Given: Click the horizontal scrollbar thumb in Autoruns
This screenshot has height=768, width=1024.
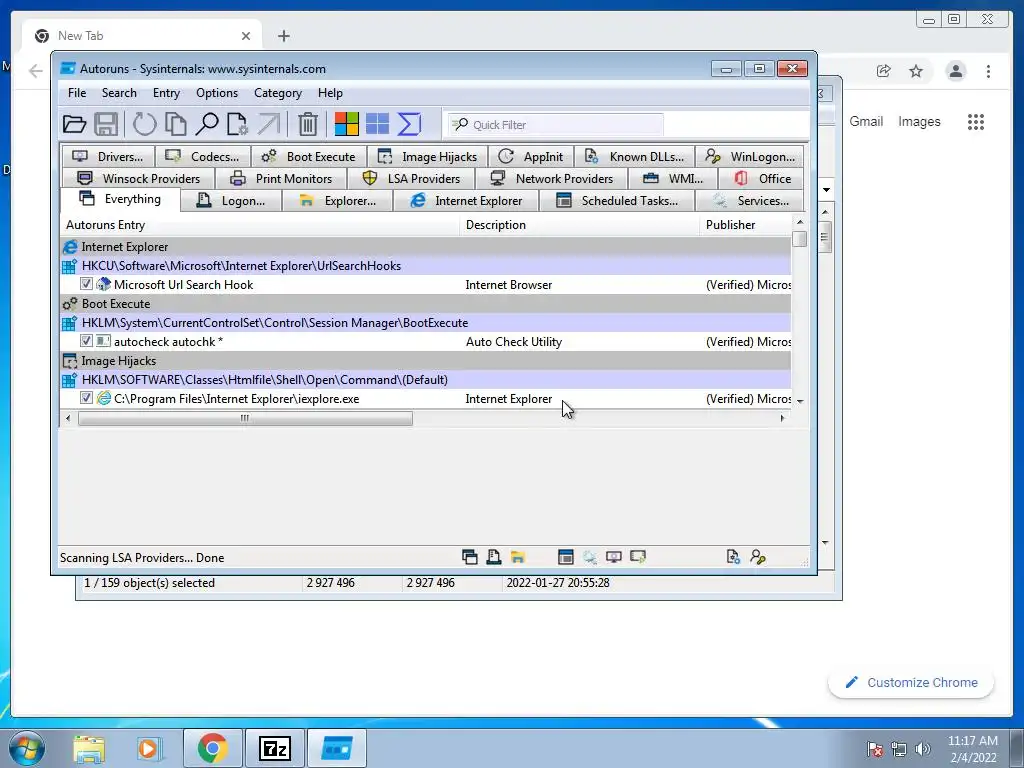Looking at the screenshot, I should click(x=245, y=418).
